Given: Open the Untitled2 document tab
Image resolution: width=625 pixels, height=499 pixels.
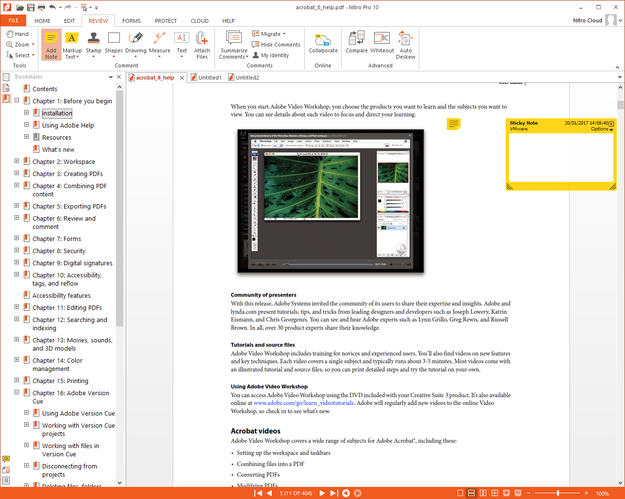Looking at the screenshot, I should tap(244, 78).
